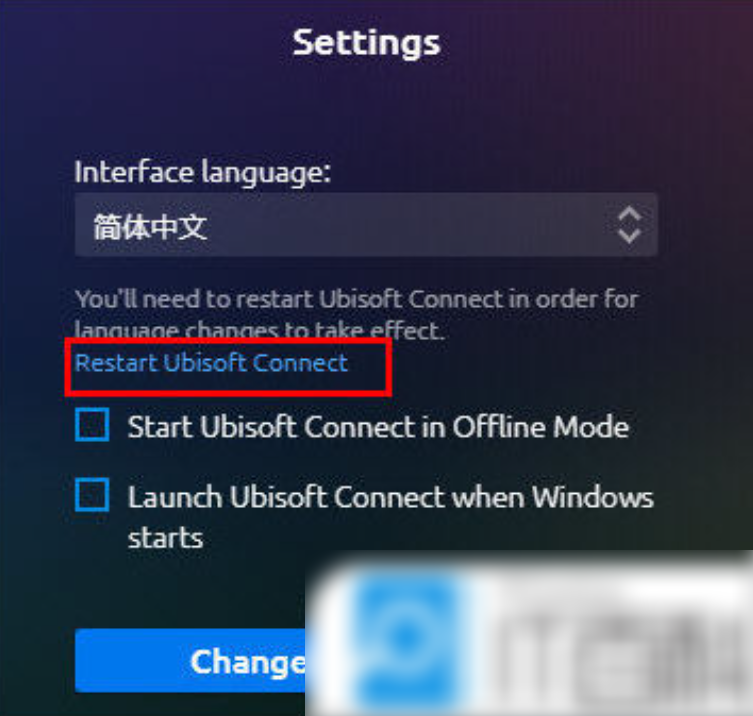Screen dimensions: 753x716
Task: Click the Interface language label
Action: pyautogui.click(x=203, y=172)
